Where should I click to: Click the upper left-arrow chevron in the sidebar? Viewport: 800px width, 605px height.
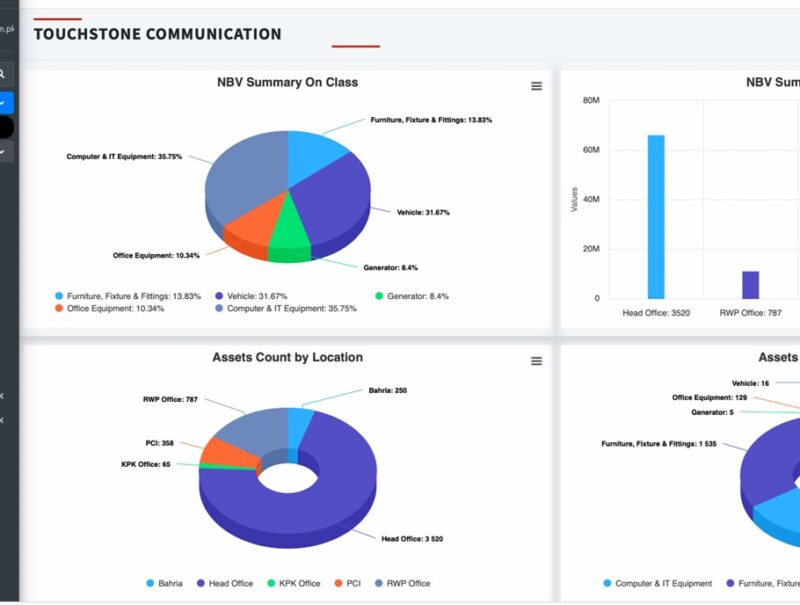[x=3, y=396]
